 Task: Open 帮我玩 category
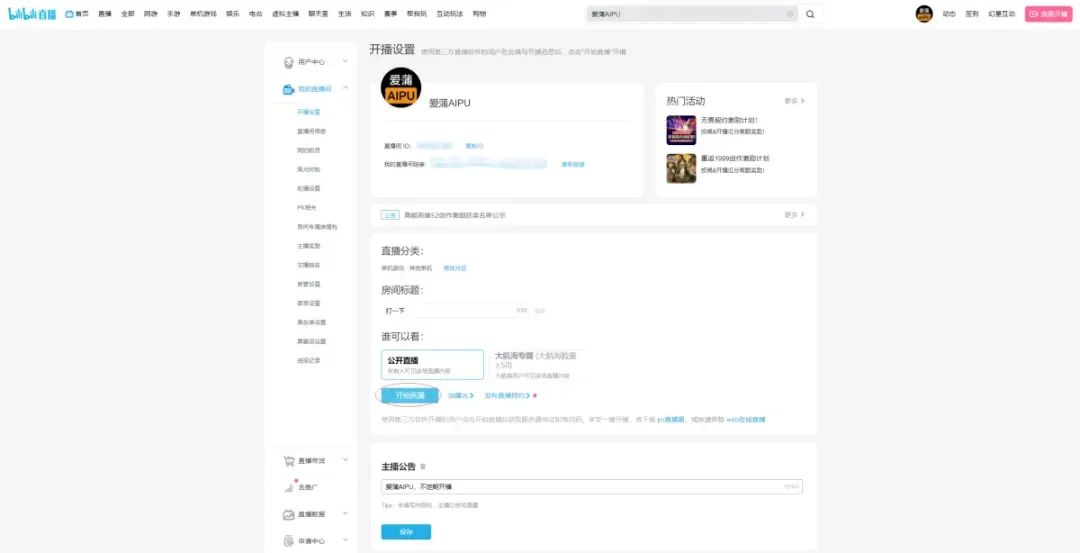[417, 14]
